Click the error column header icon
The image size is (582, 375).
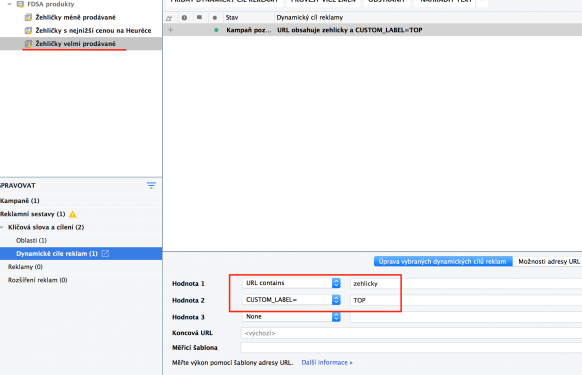(x=184, y=17)
